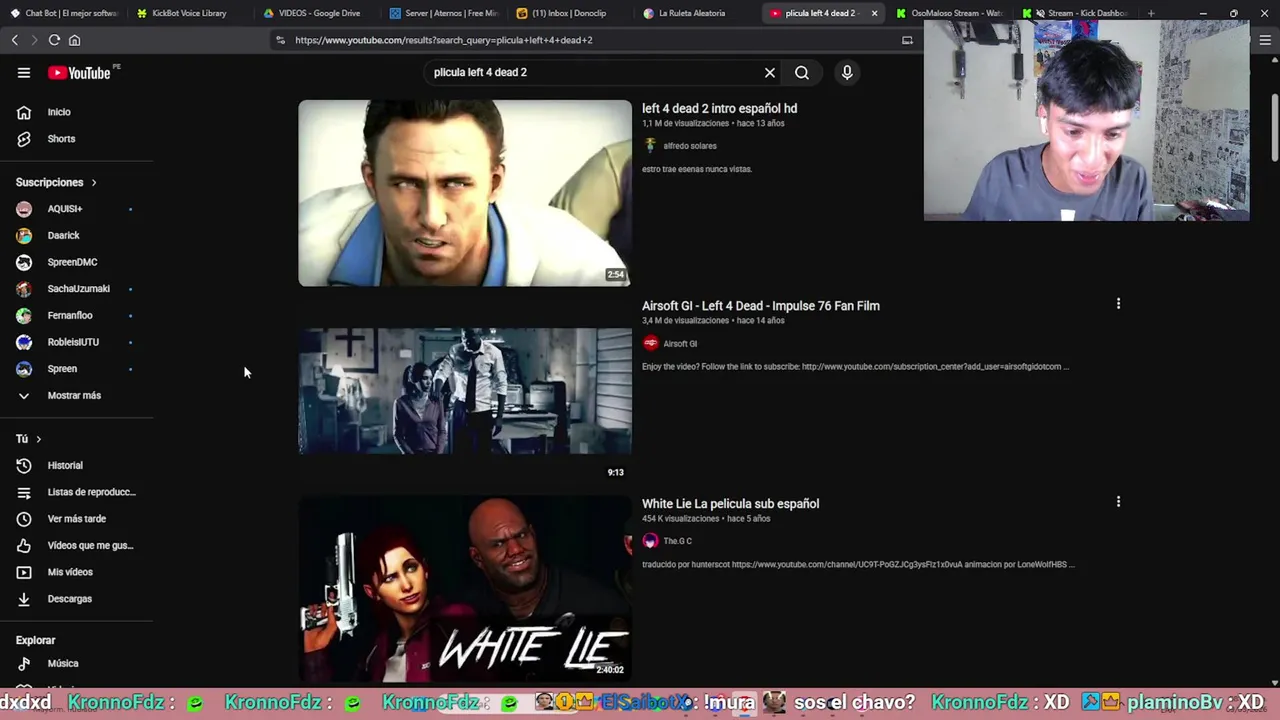Click the magnifier search button

coord(802,72)
